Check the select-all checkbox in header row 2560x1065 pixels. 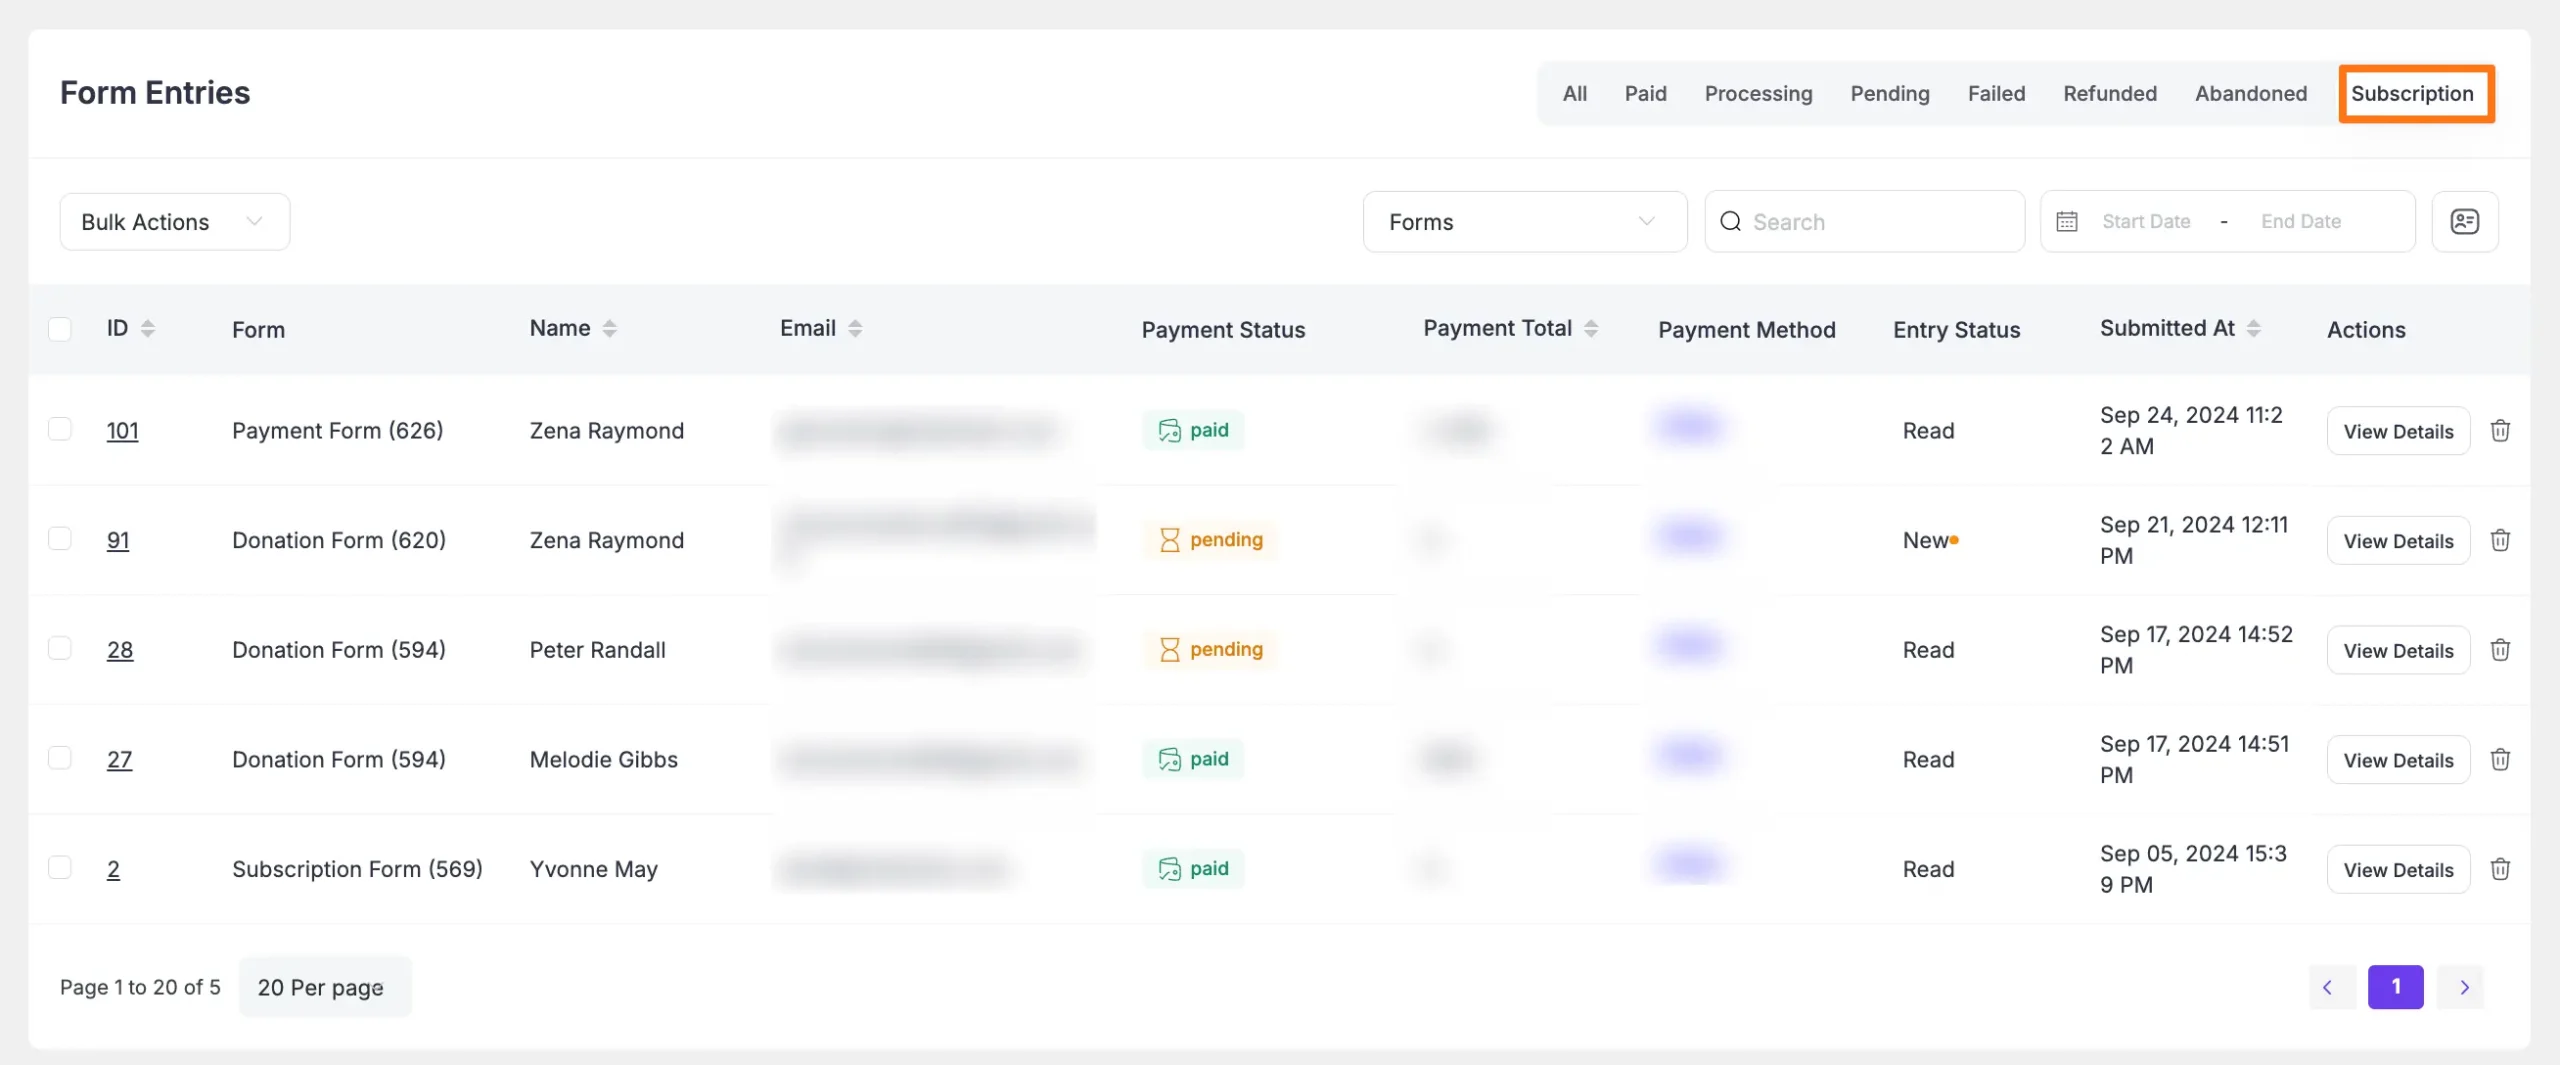click(60, 328)
